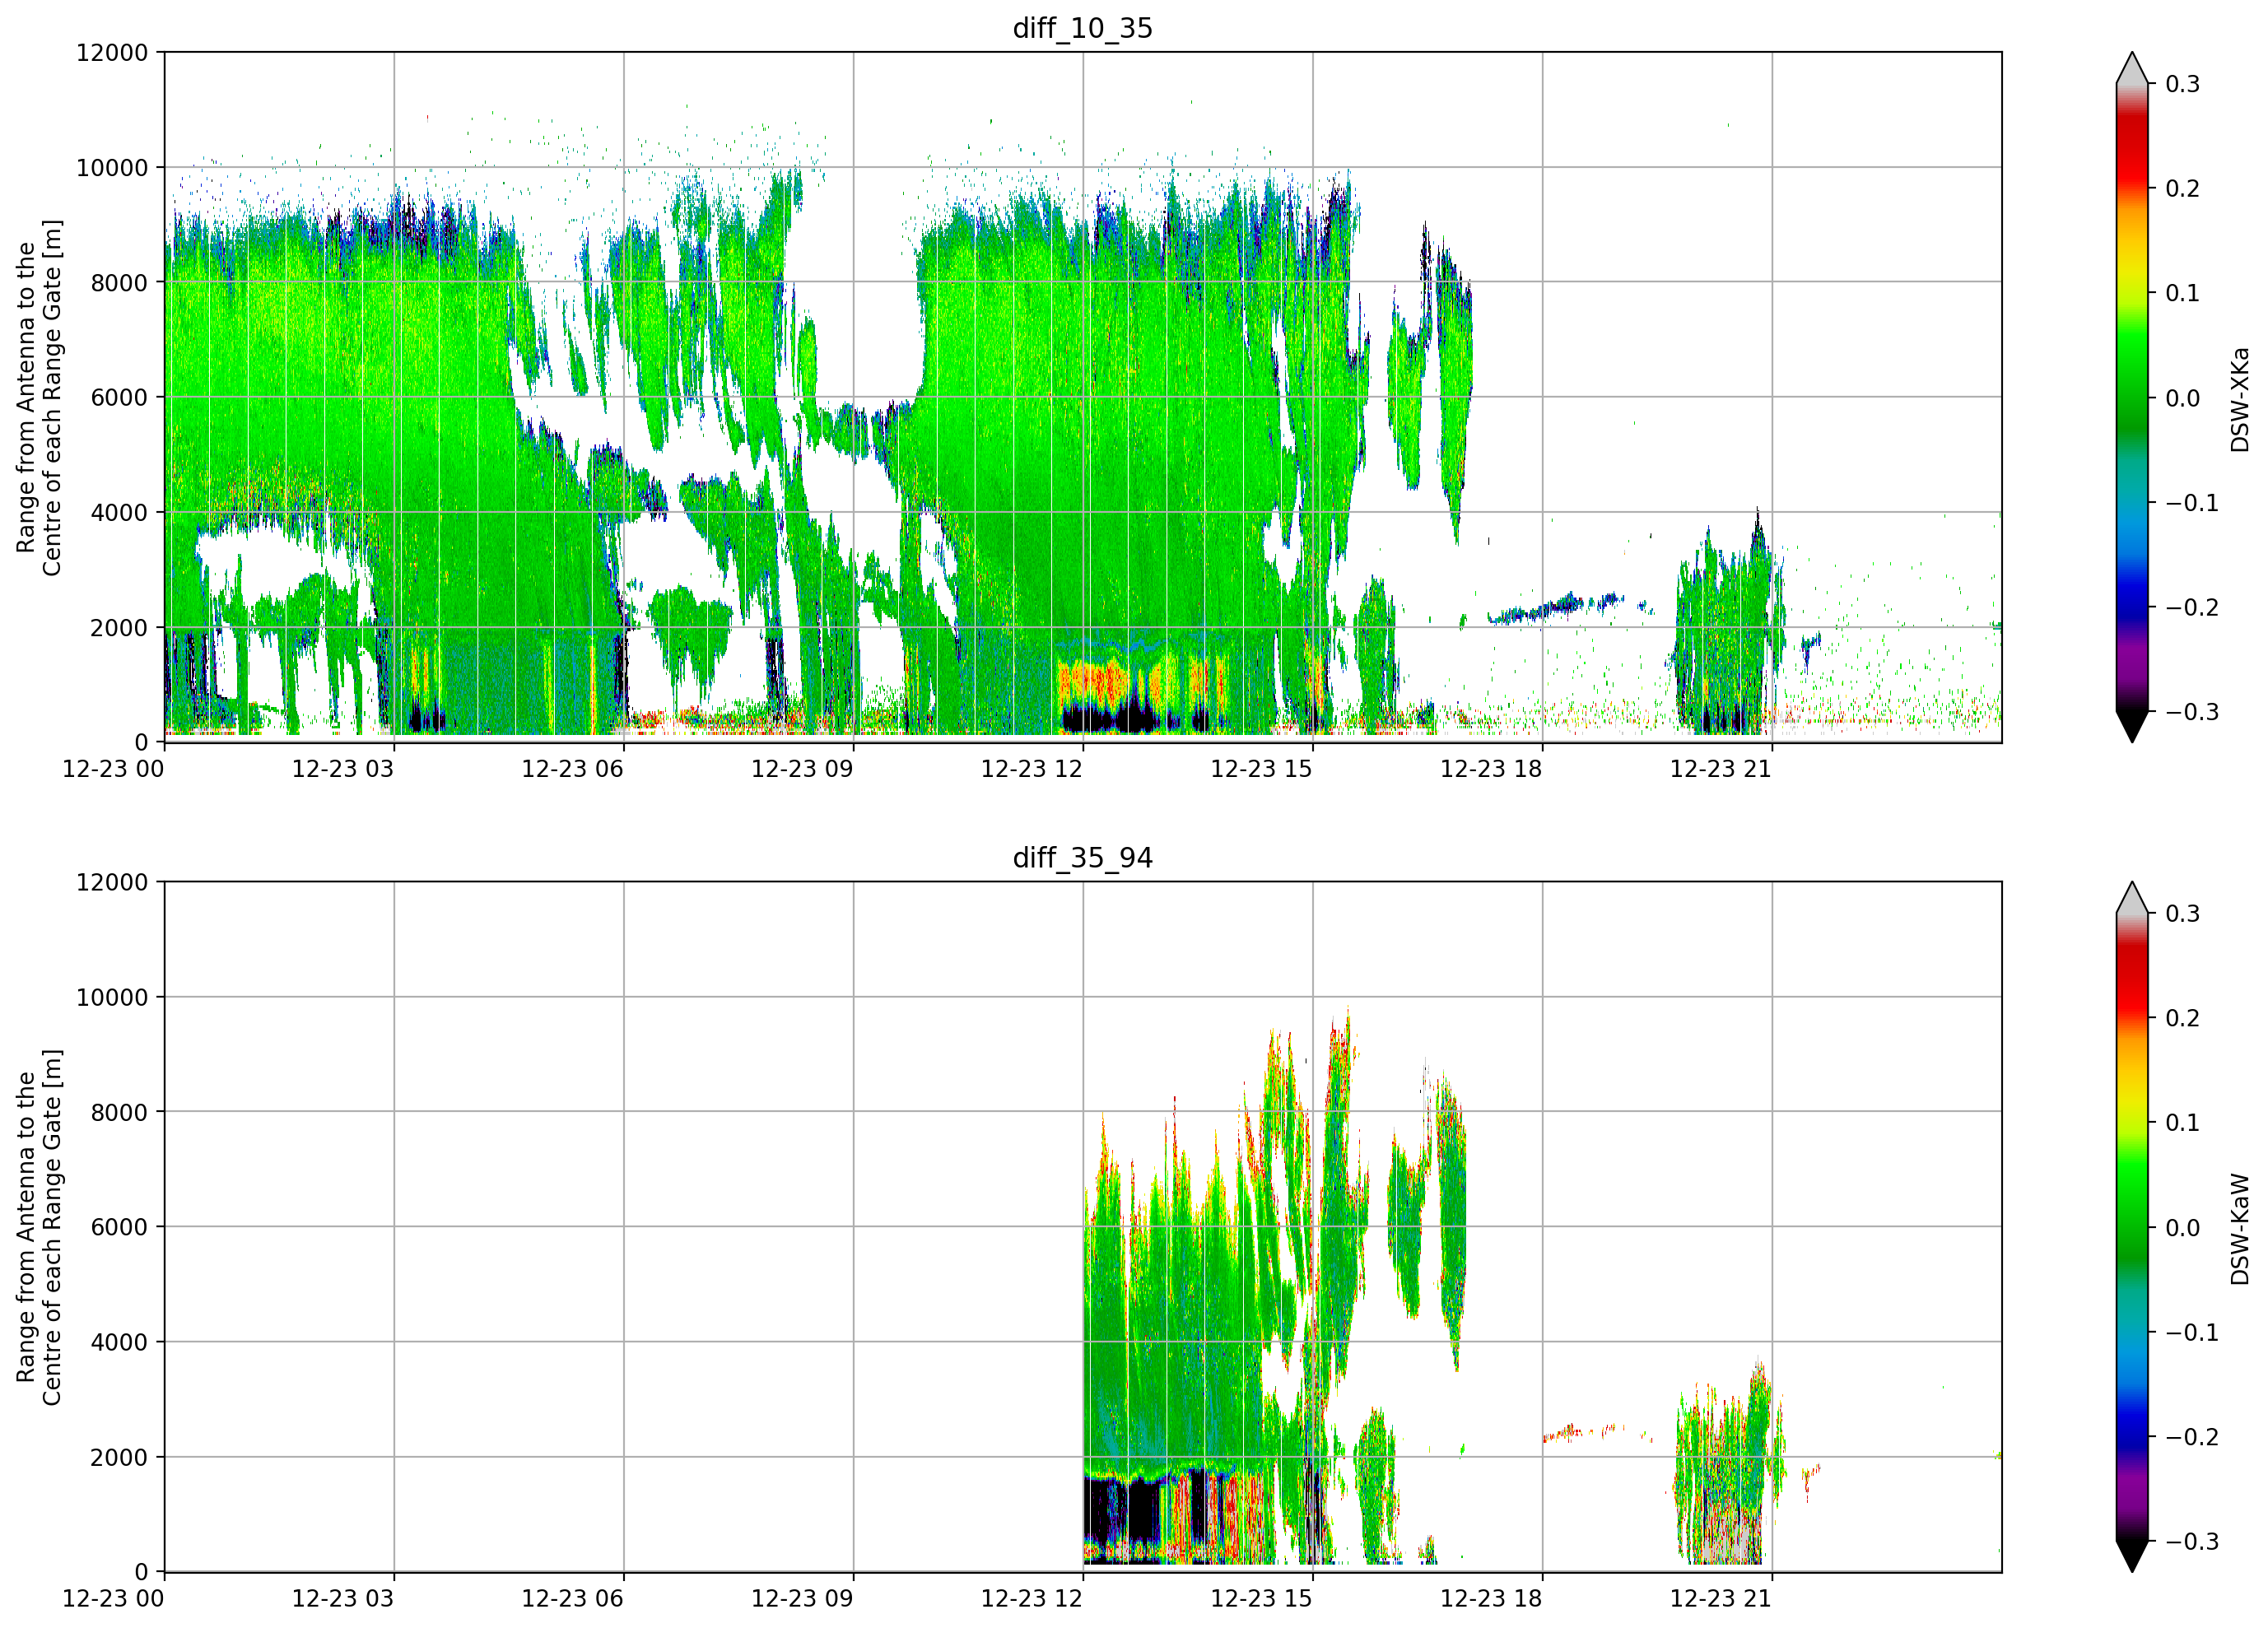
Task: Click the −0.2 tick on DSW-XKa colorbar
Action: tap(2192, 608)
